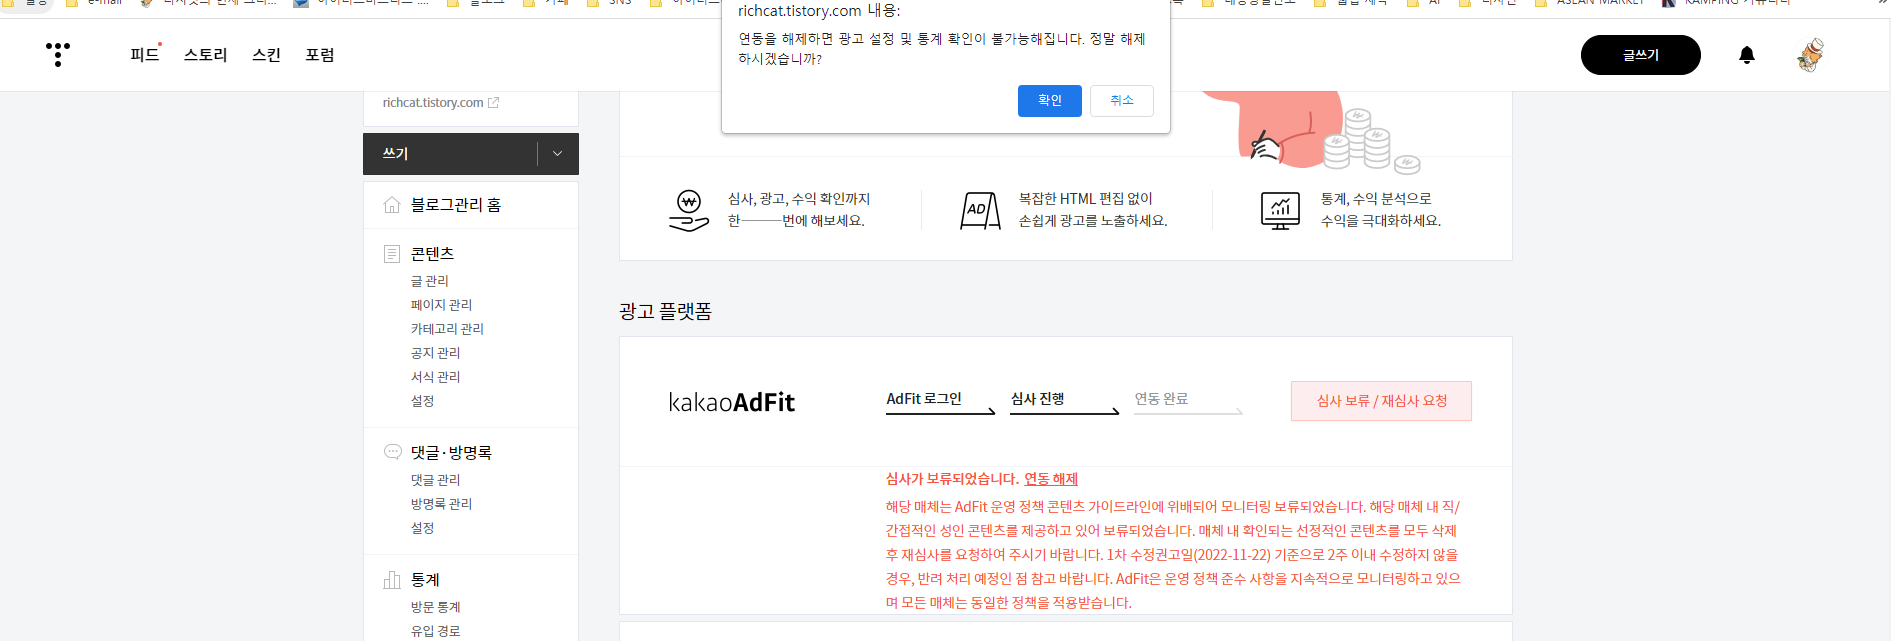Open the richcat.tistory.com blog link
The width and height of the screenshot is (1891, 641).
tap(433, 103)
